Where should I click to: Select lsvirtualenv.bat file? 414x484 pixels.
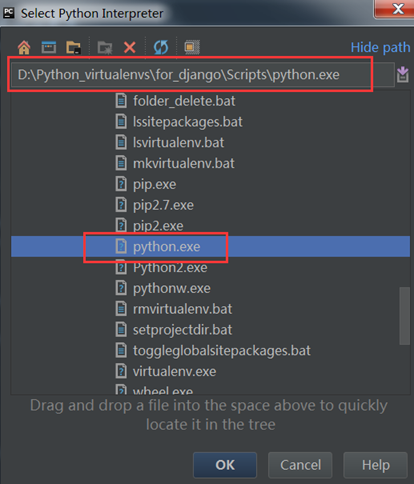pos(178,143)
